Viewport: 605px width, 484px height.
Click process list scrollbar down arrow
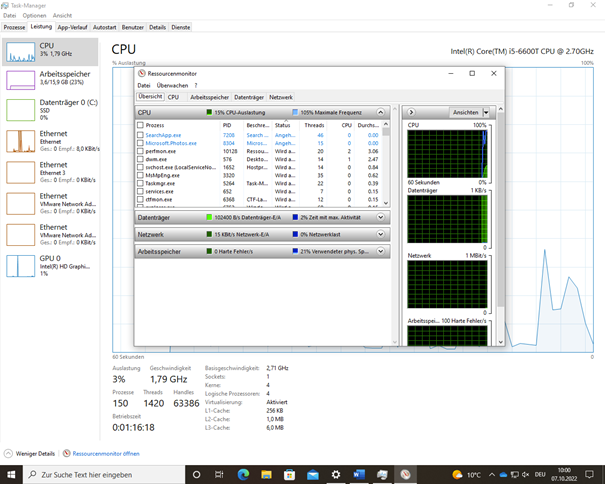pyautogui.click(x=386, y=203)
